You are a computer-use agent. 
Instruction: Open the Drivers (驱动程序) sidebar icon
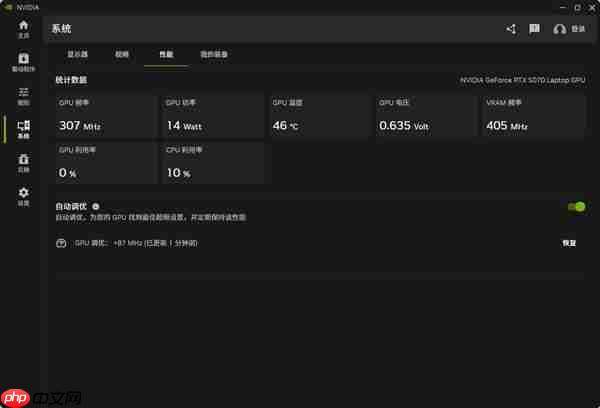23,61
